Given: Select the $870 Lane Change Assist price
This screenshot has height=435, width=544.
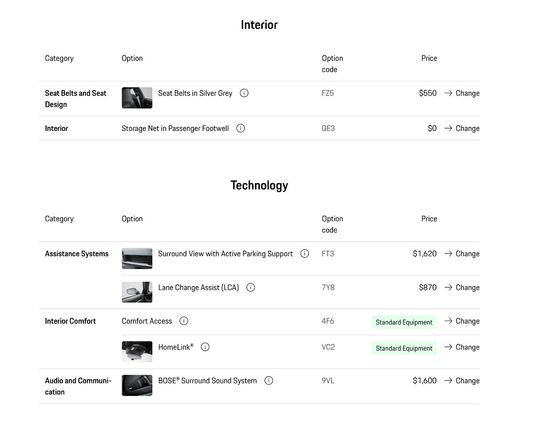Looking at the screenshot, I should [x=428, y=287].
